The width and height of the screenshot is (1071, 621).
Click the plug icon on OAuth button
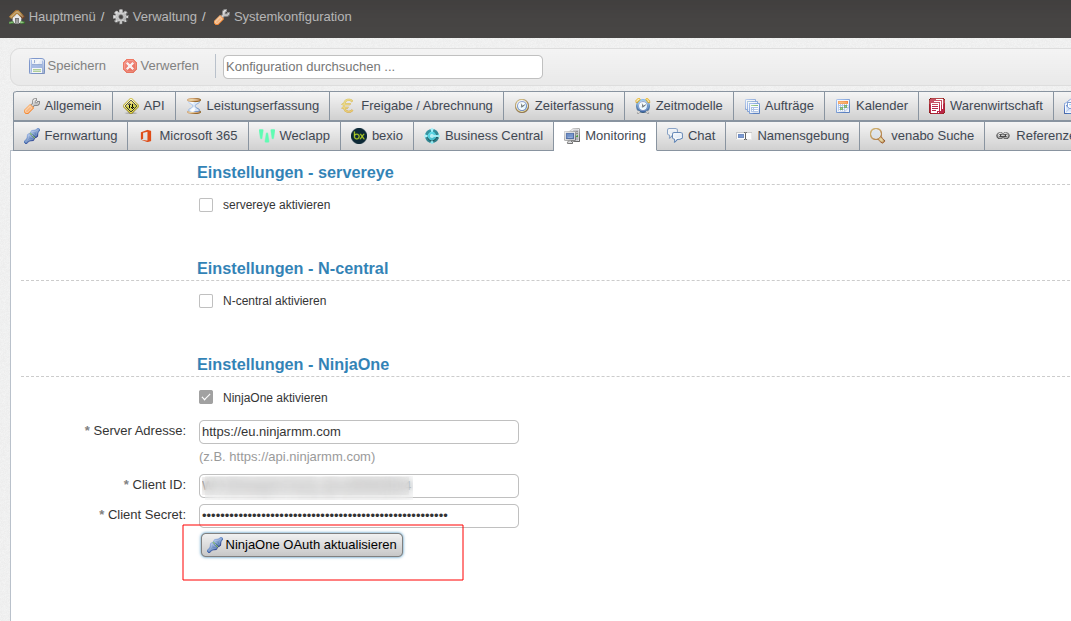click(215, 545)
